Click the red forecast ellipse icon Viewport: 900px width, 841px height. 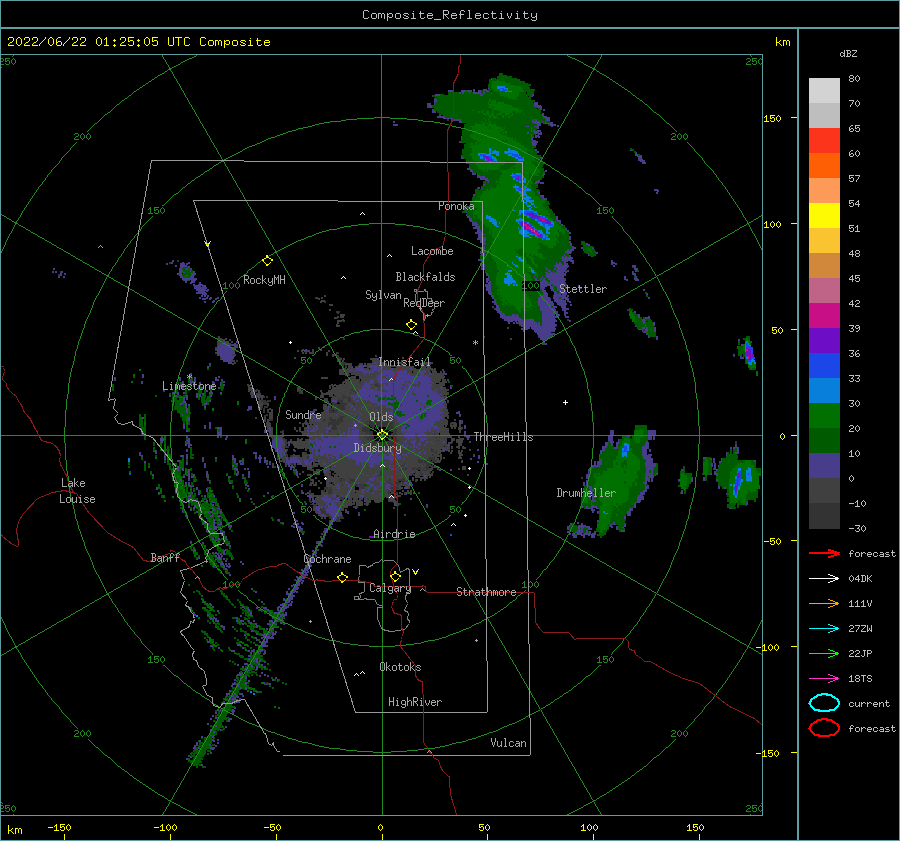click(x=824, y=728)
